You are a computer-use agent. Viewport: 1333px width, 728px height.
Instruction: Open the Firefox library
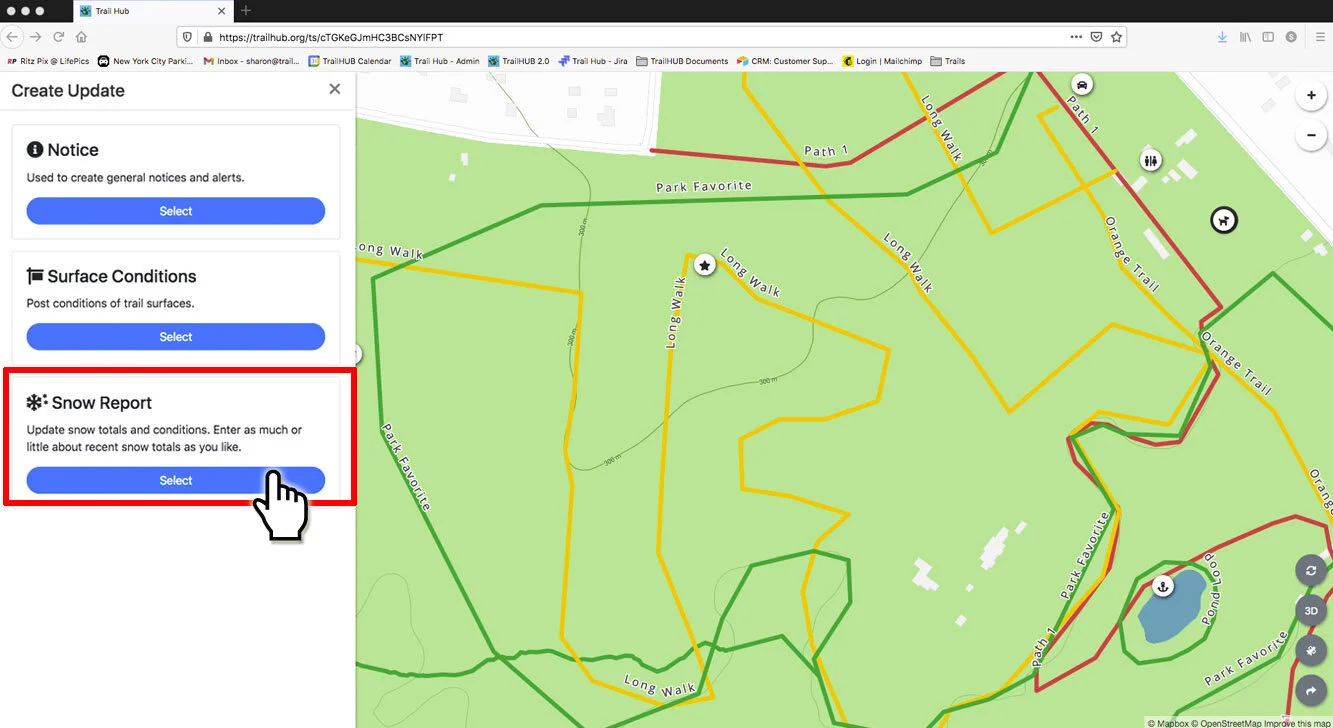(1245, 37)
